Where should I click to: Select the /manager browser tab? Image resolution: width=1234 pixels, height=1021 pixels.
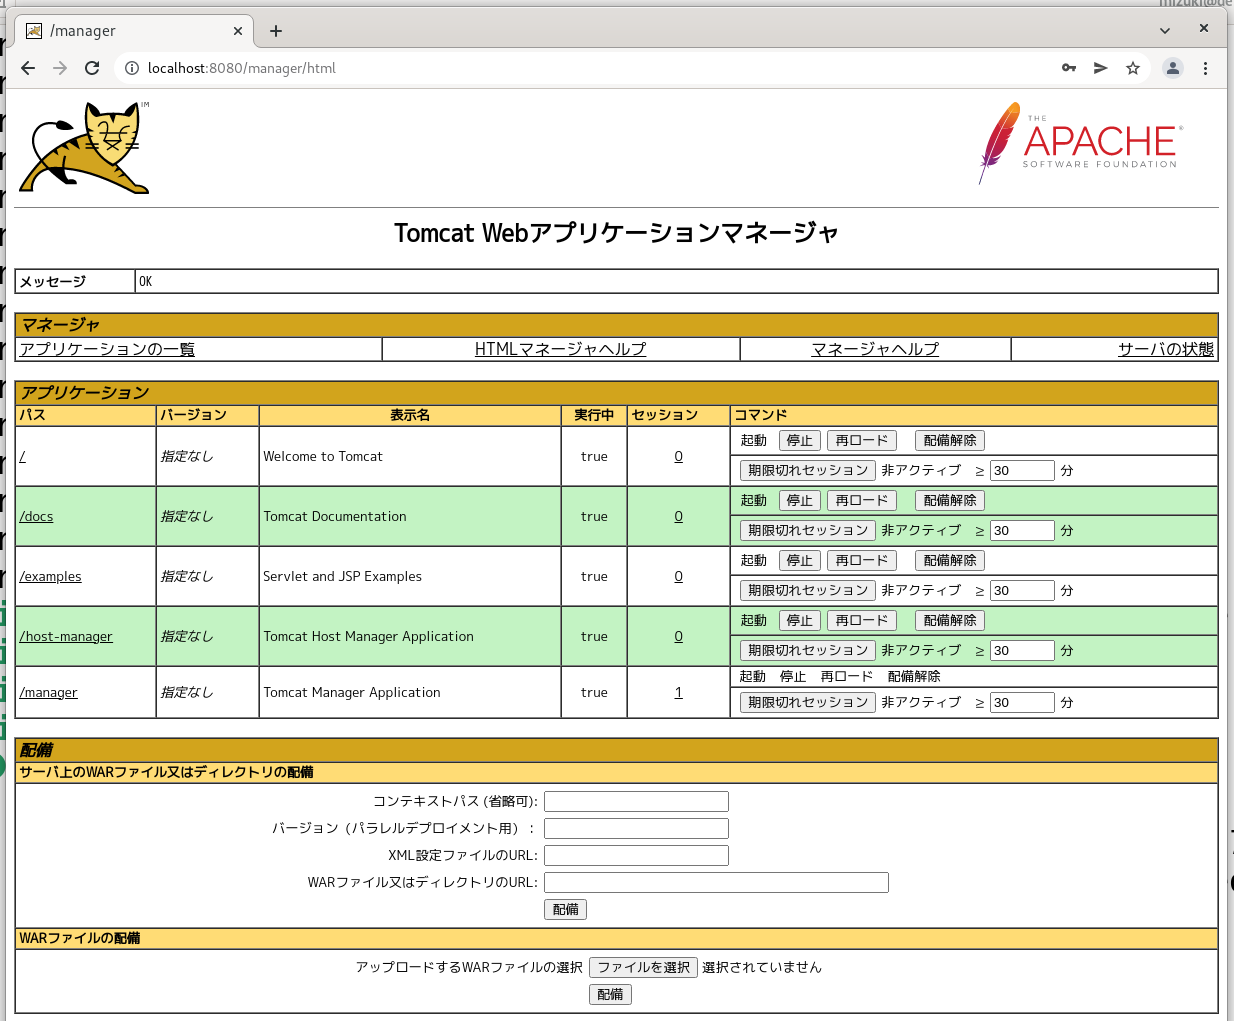point(133,31)
